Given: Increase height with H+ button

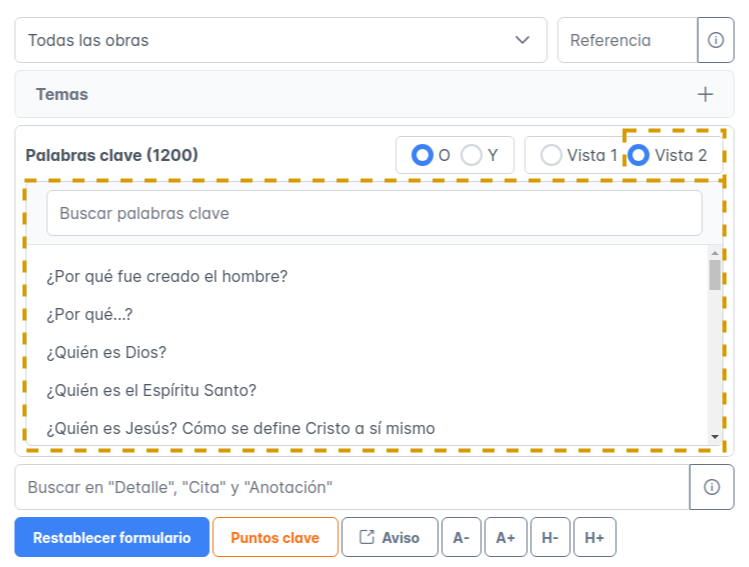Looking at the screenshot, I should coord(594,537).
